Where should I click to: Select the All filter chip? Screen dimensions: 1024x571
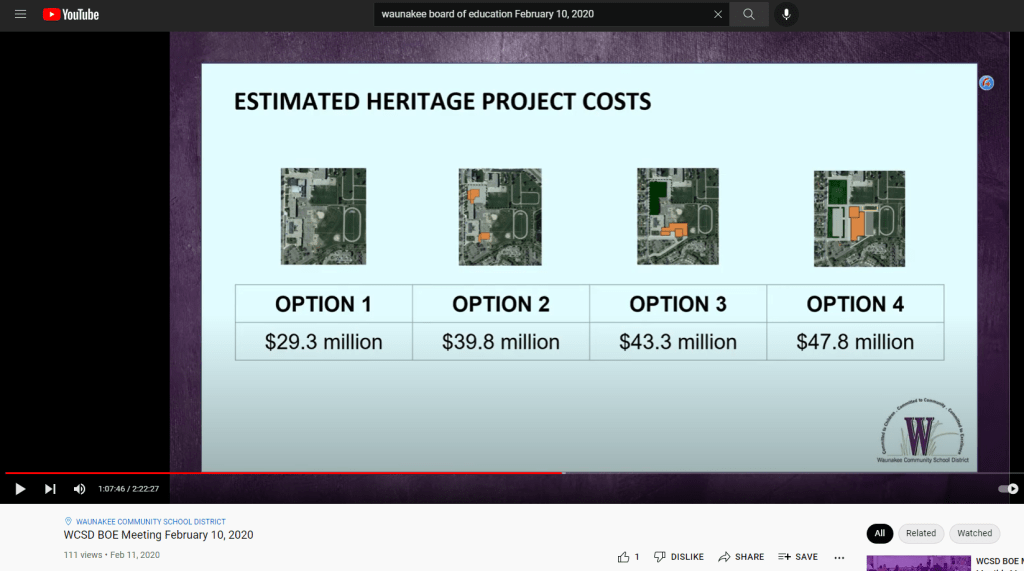[x=879, y=533]
